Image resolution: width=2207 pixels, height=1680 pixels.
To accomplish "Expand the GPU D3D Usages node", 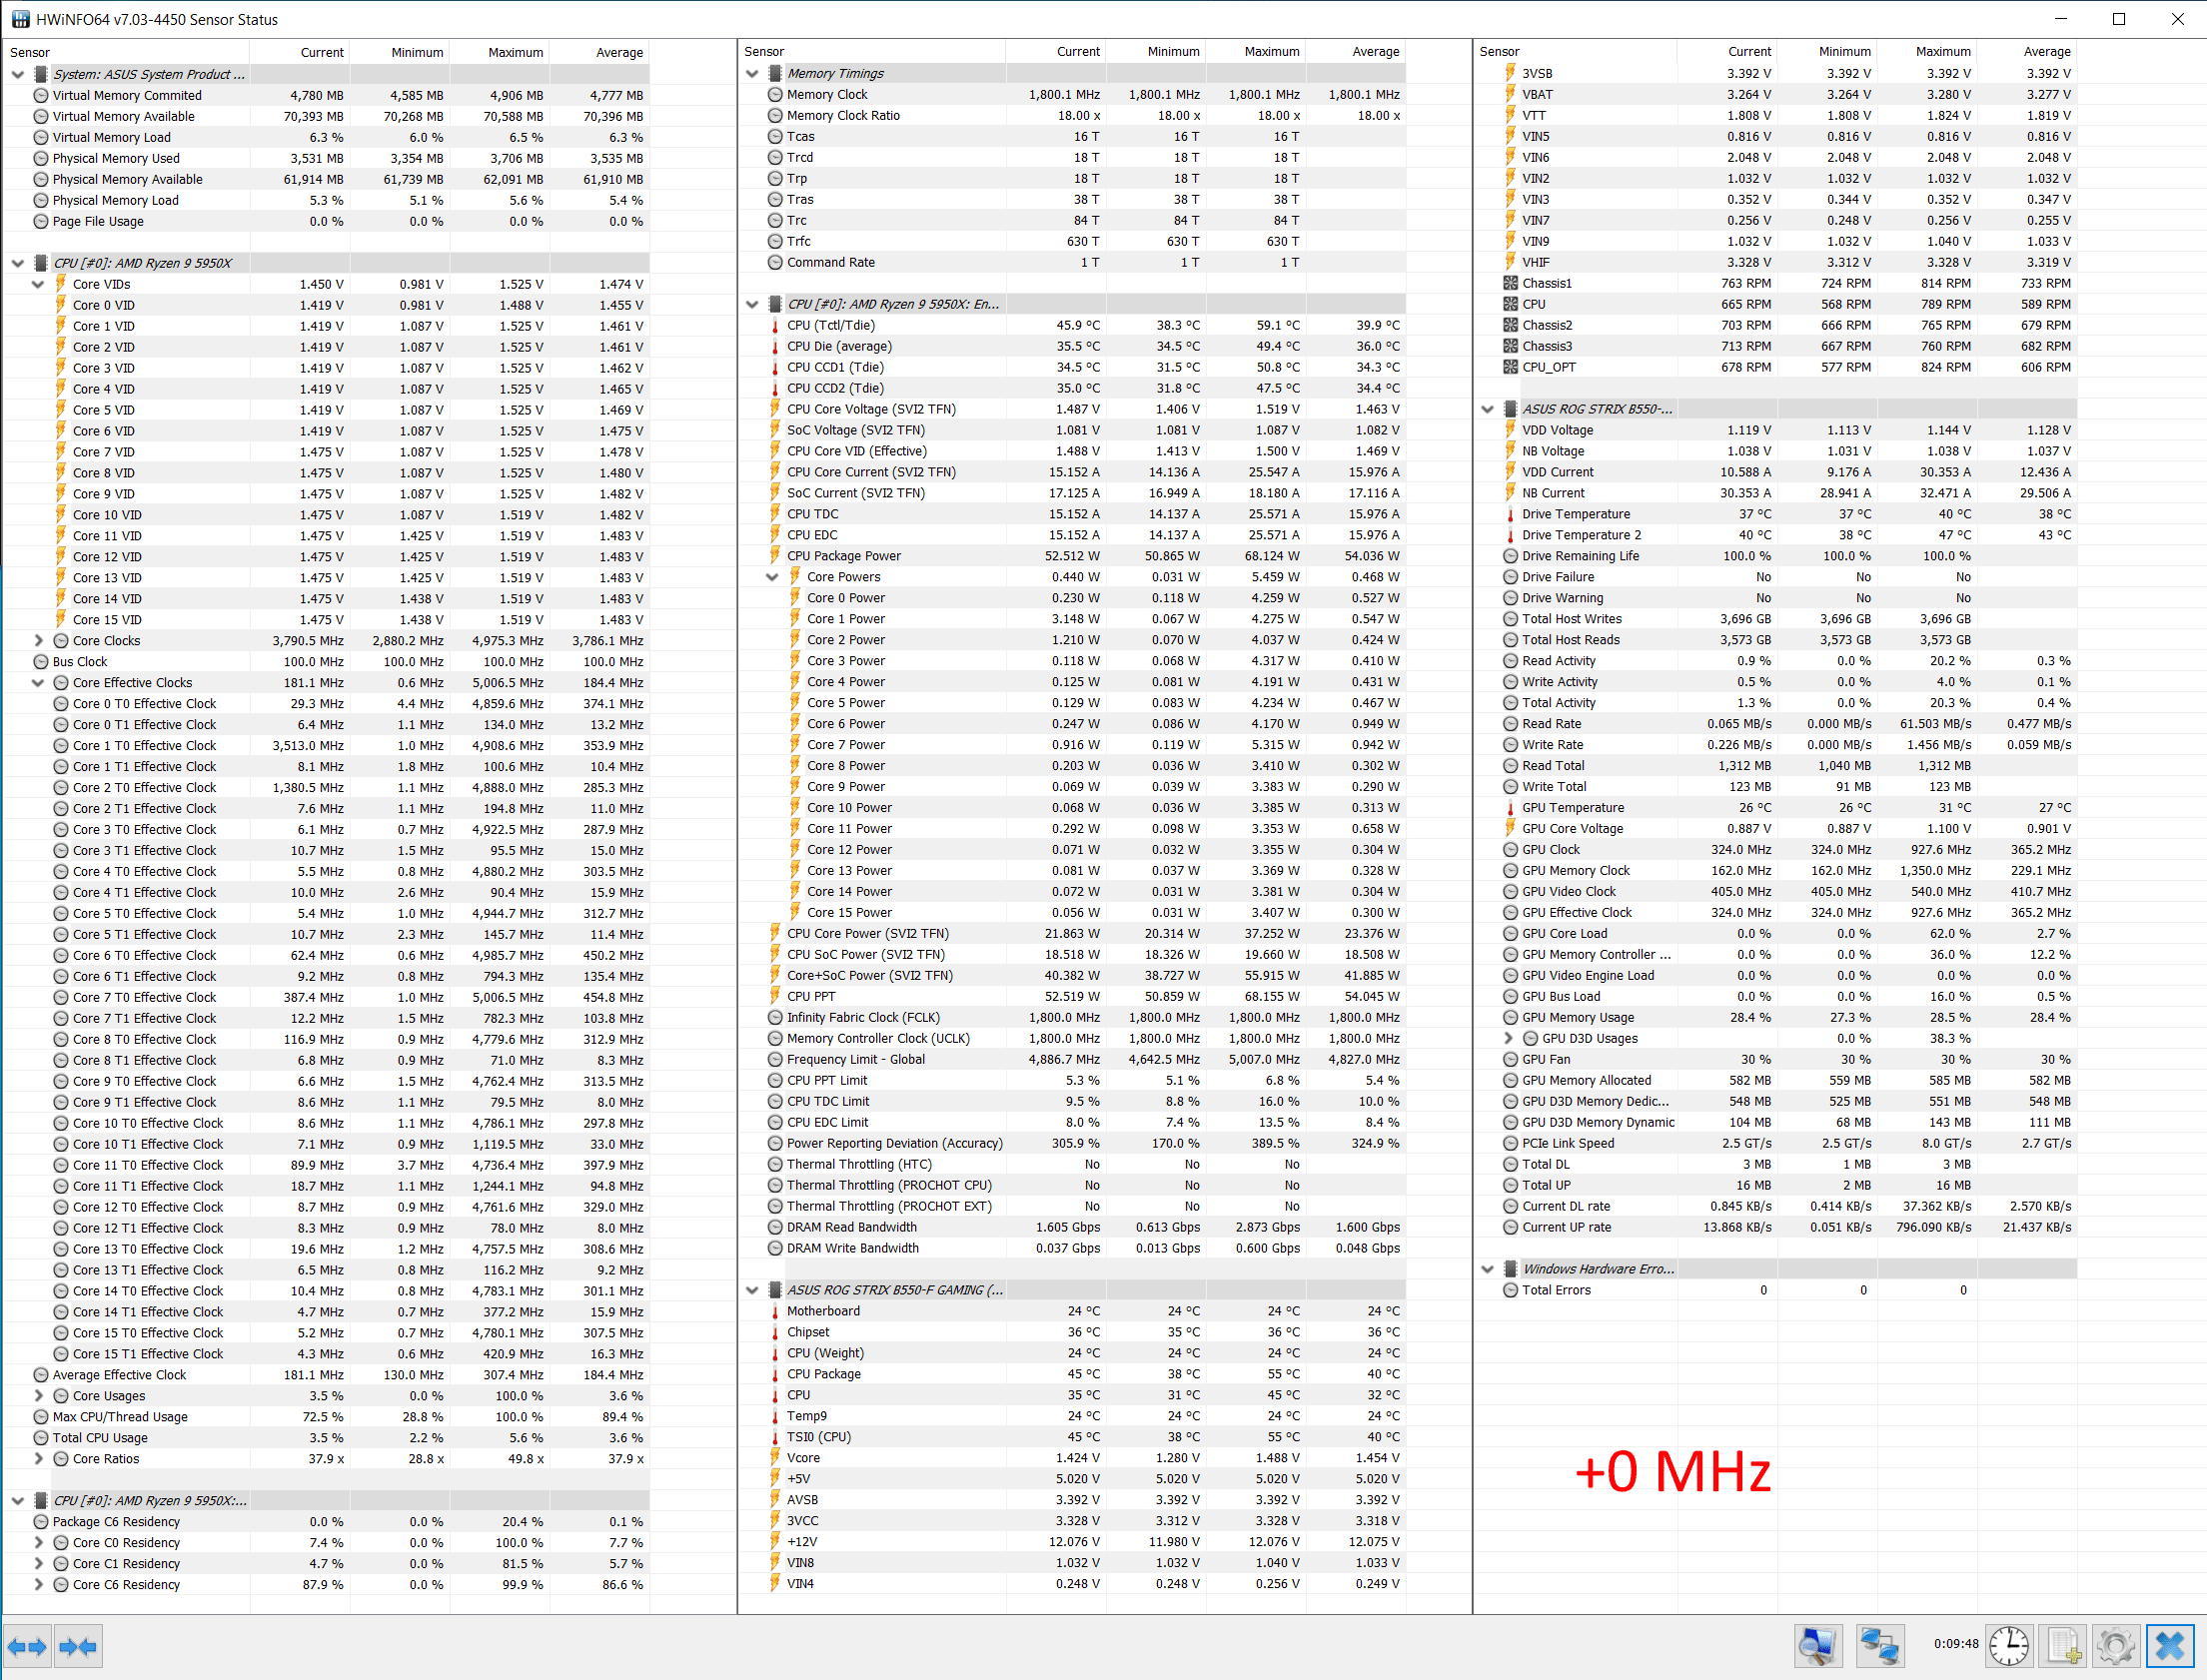I will coord(1508,1038).
